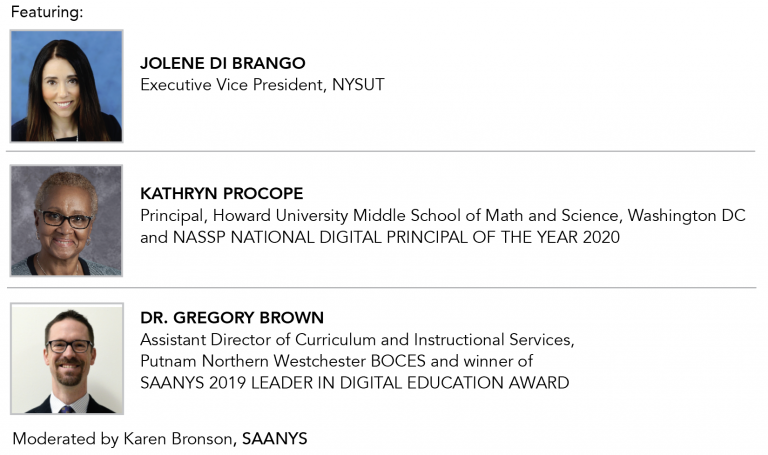Click 'Moderated by Karen Bronson' text
This screenshot has width=768, height=455.
click(x=122, y=439)
